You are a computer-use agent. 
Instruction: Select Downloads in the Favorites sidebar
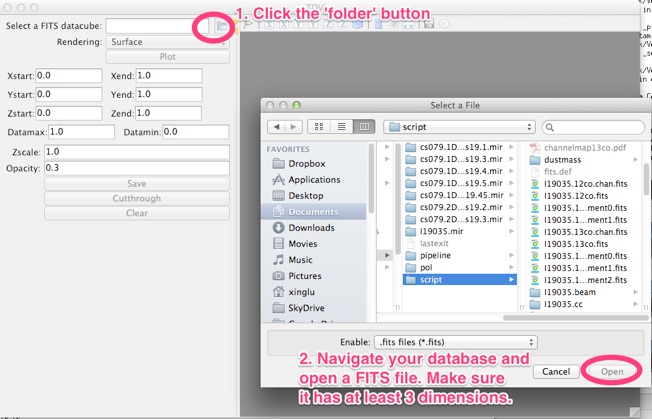pos(311,228)
